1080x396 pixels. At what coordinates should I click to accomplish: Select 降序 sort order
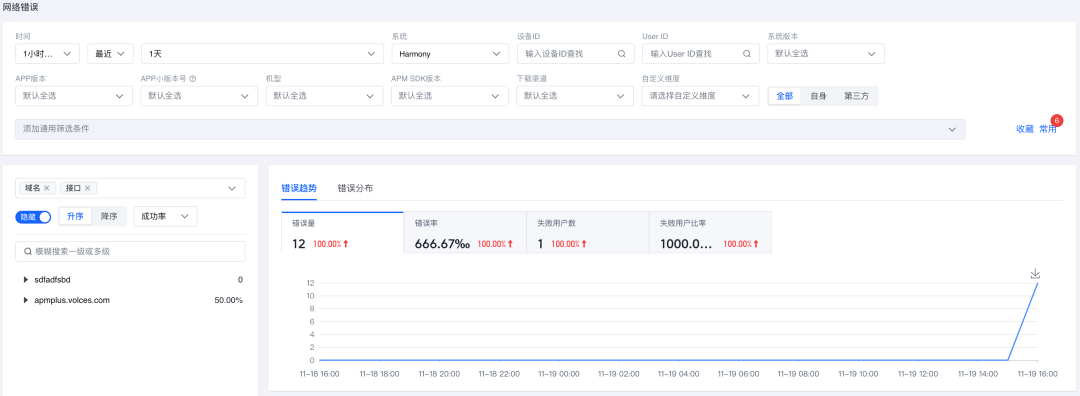point(109,216)
